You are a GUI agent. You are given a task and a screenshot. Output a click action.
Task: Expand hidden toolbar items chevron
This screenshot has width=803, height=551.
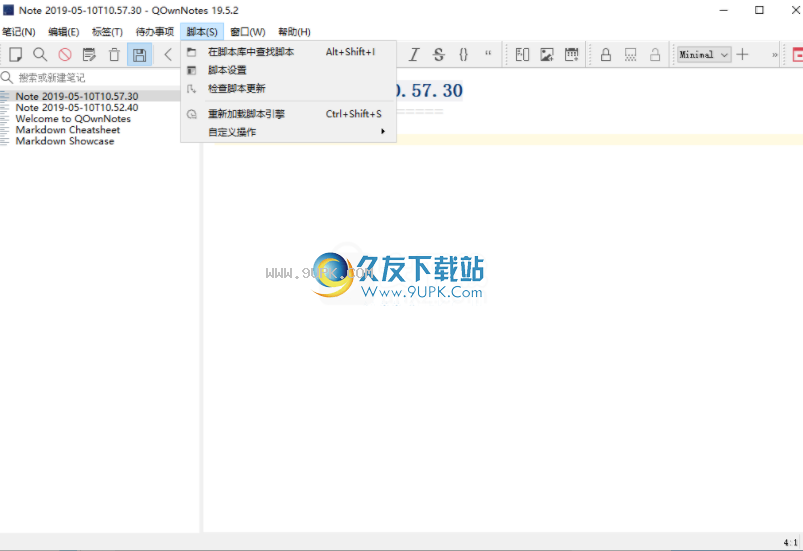coord(774,54)
